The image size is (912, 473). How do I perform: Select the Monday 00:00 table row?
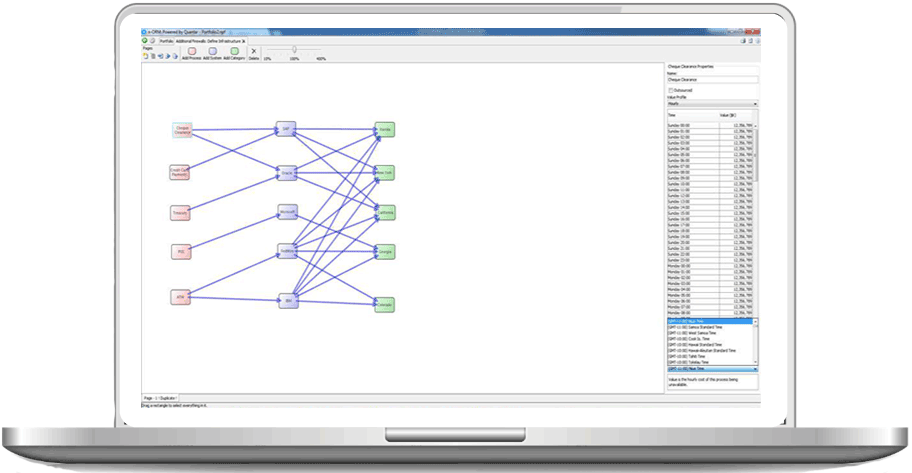[x=710, y=266]
